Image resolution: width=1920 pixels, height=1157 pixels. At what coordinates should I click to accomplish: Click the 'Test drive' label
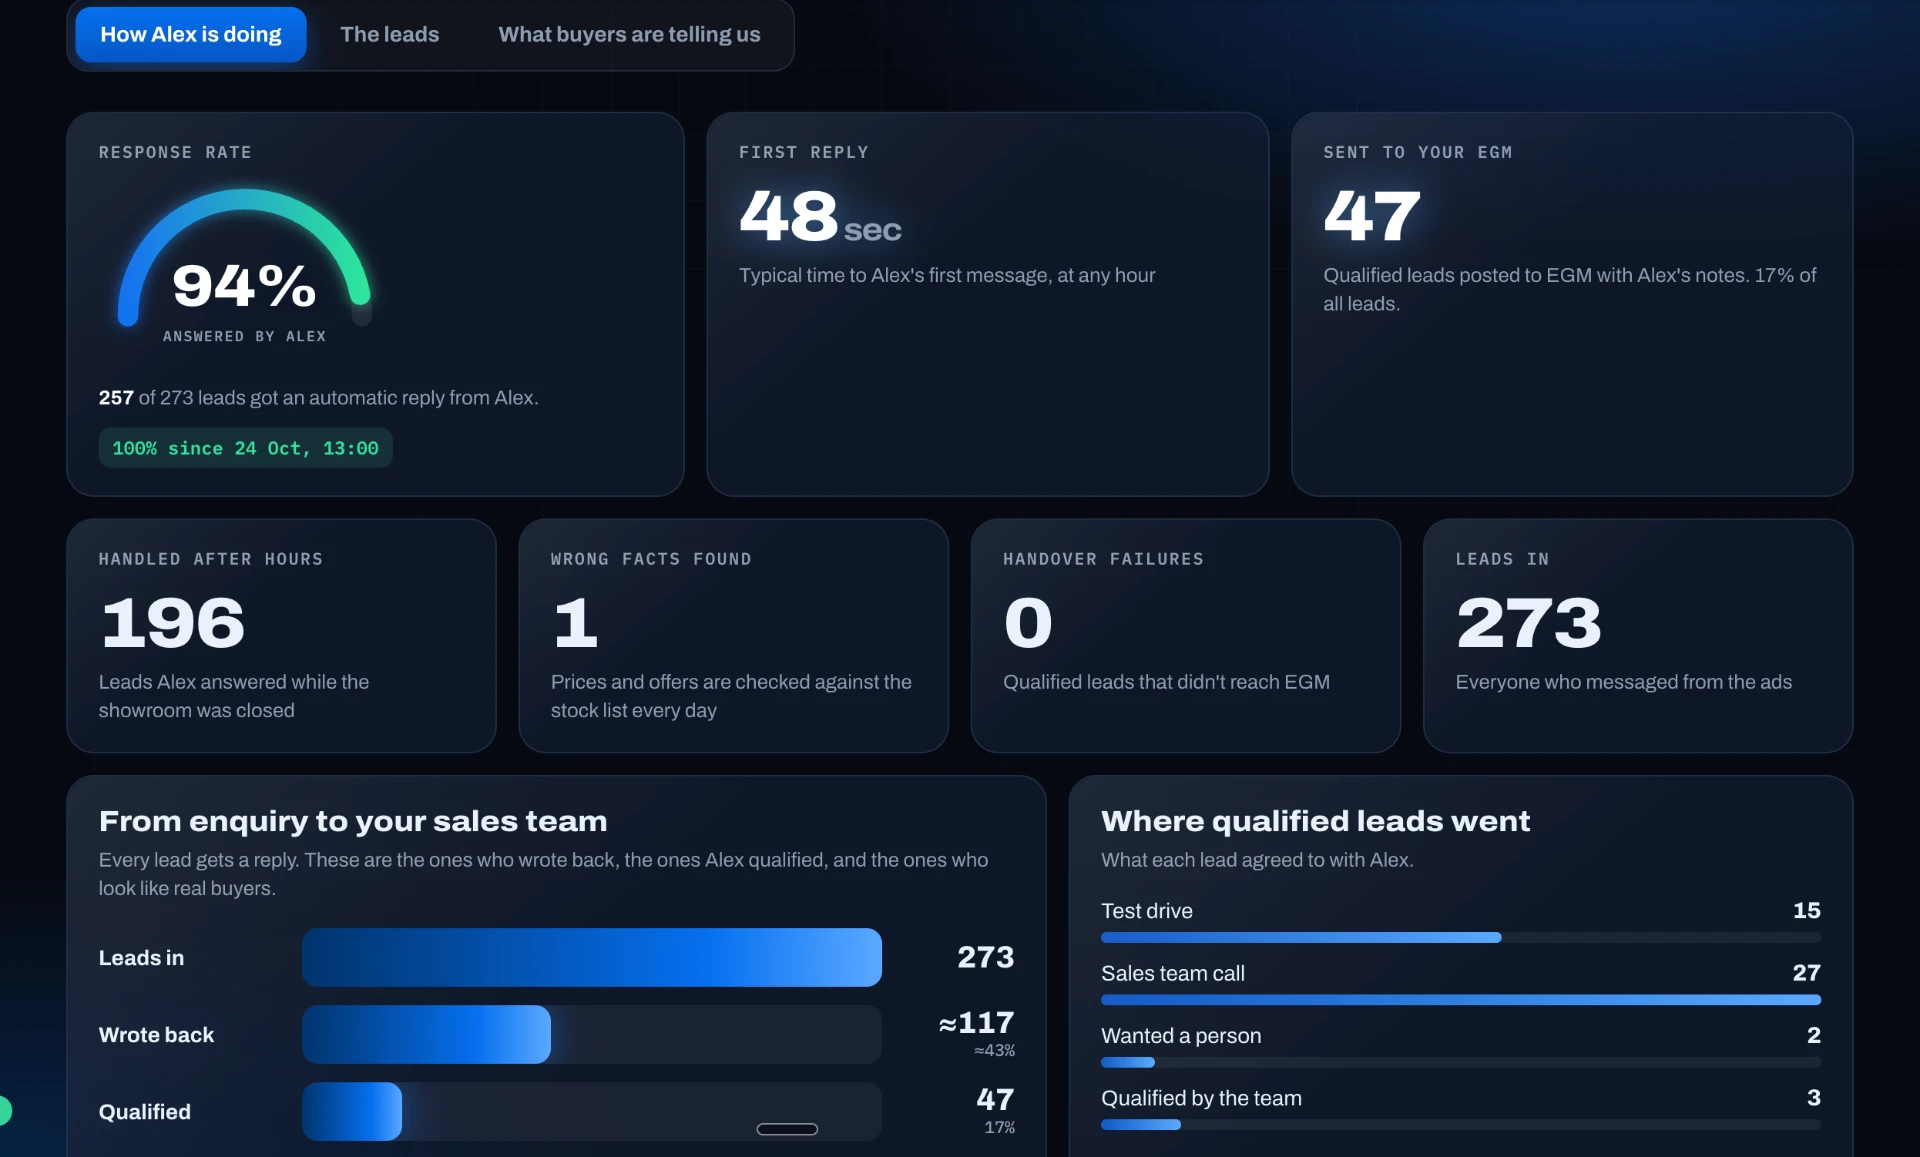(x=1146, y=911)
